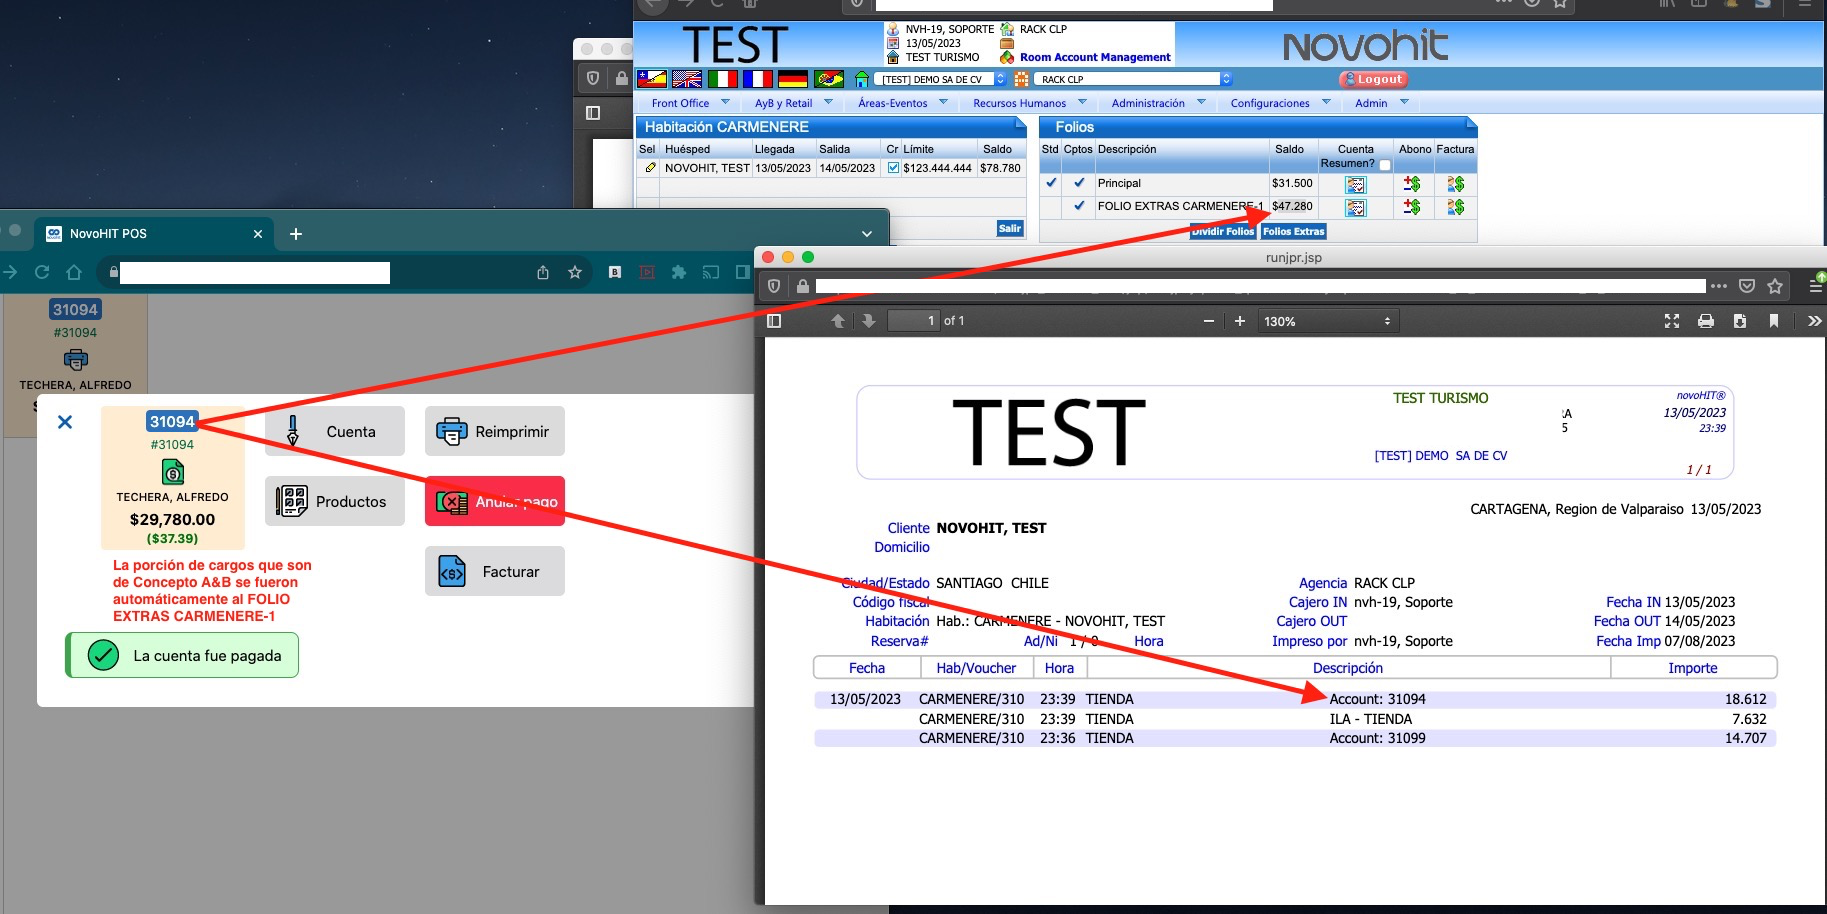1827x914 pixels.
Task: Click the receipt icon on dialog 31094 card
Action: click(173, 471)
